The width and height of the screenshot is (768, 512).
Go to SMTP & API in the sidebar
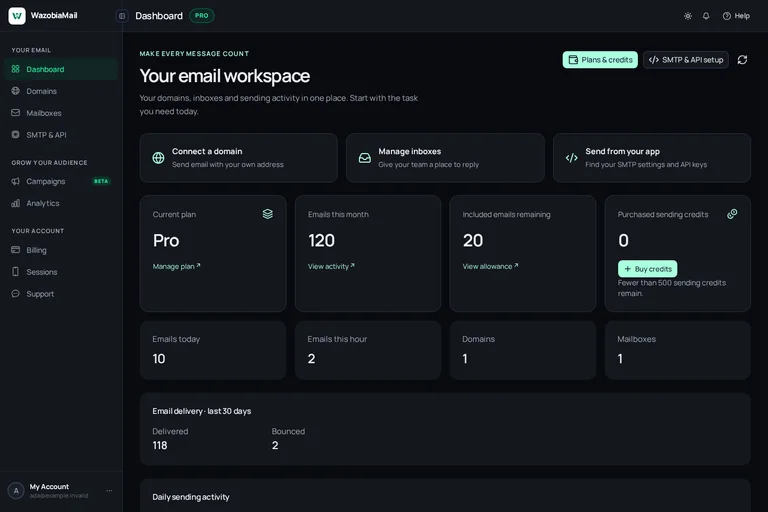click(61, 135)
